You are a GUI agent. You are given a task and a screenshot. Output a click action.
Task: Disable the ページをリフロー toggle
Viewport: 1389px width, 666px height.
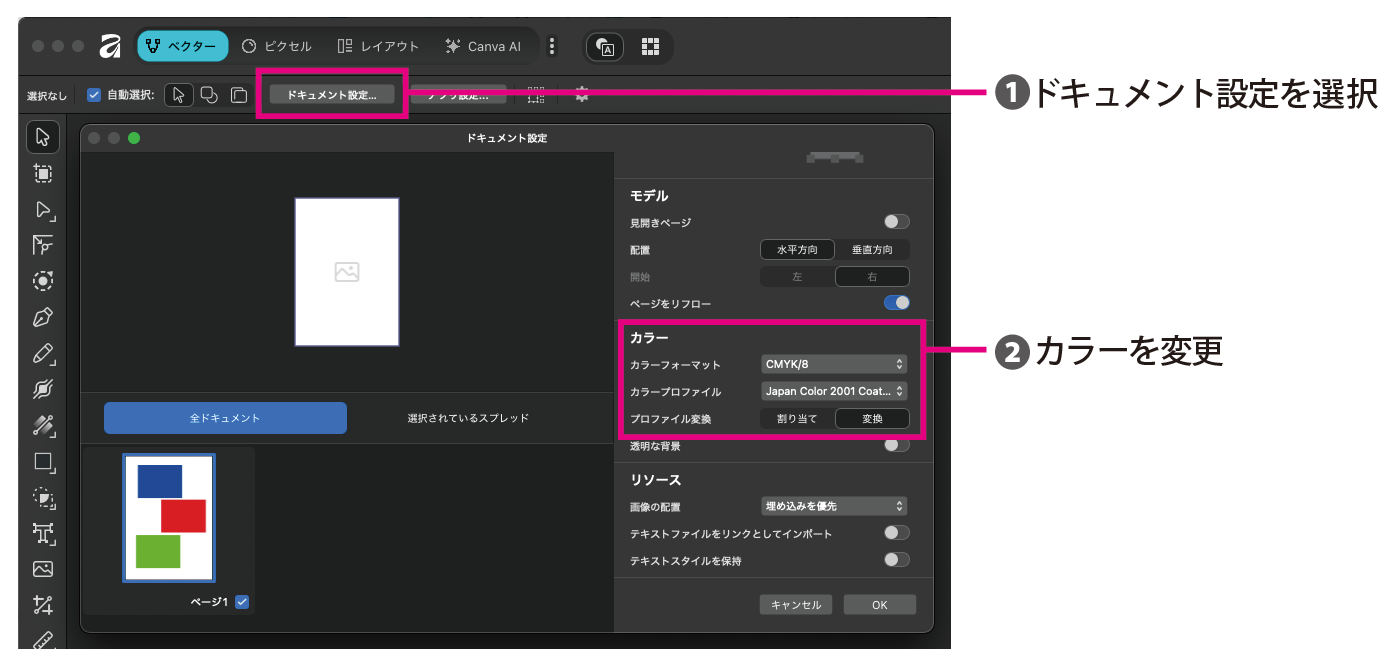(896, 303)
